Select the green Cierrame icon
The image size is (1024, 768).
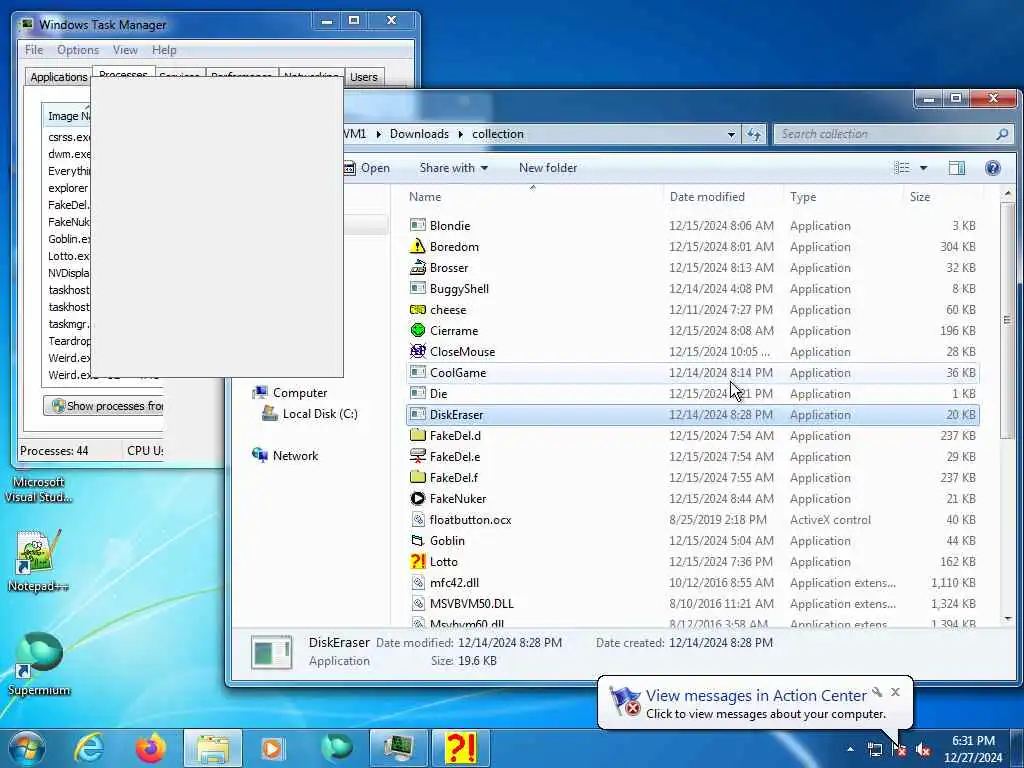coord(417,330)
